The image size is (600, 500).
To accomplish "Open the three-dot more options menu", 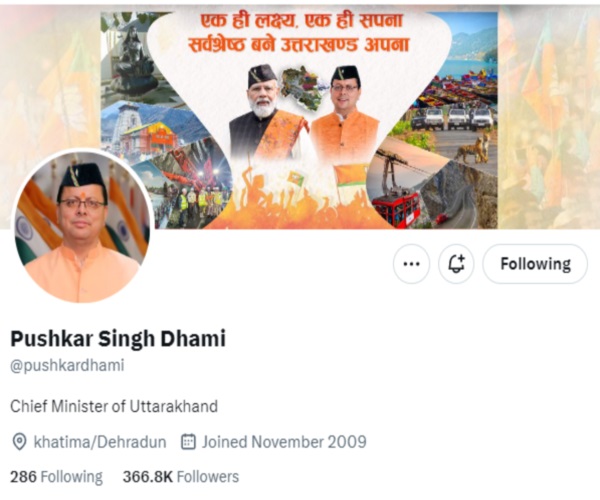I will (411, 264).
